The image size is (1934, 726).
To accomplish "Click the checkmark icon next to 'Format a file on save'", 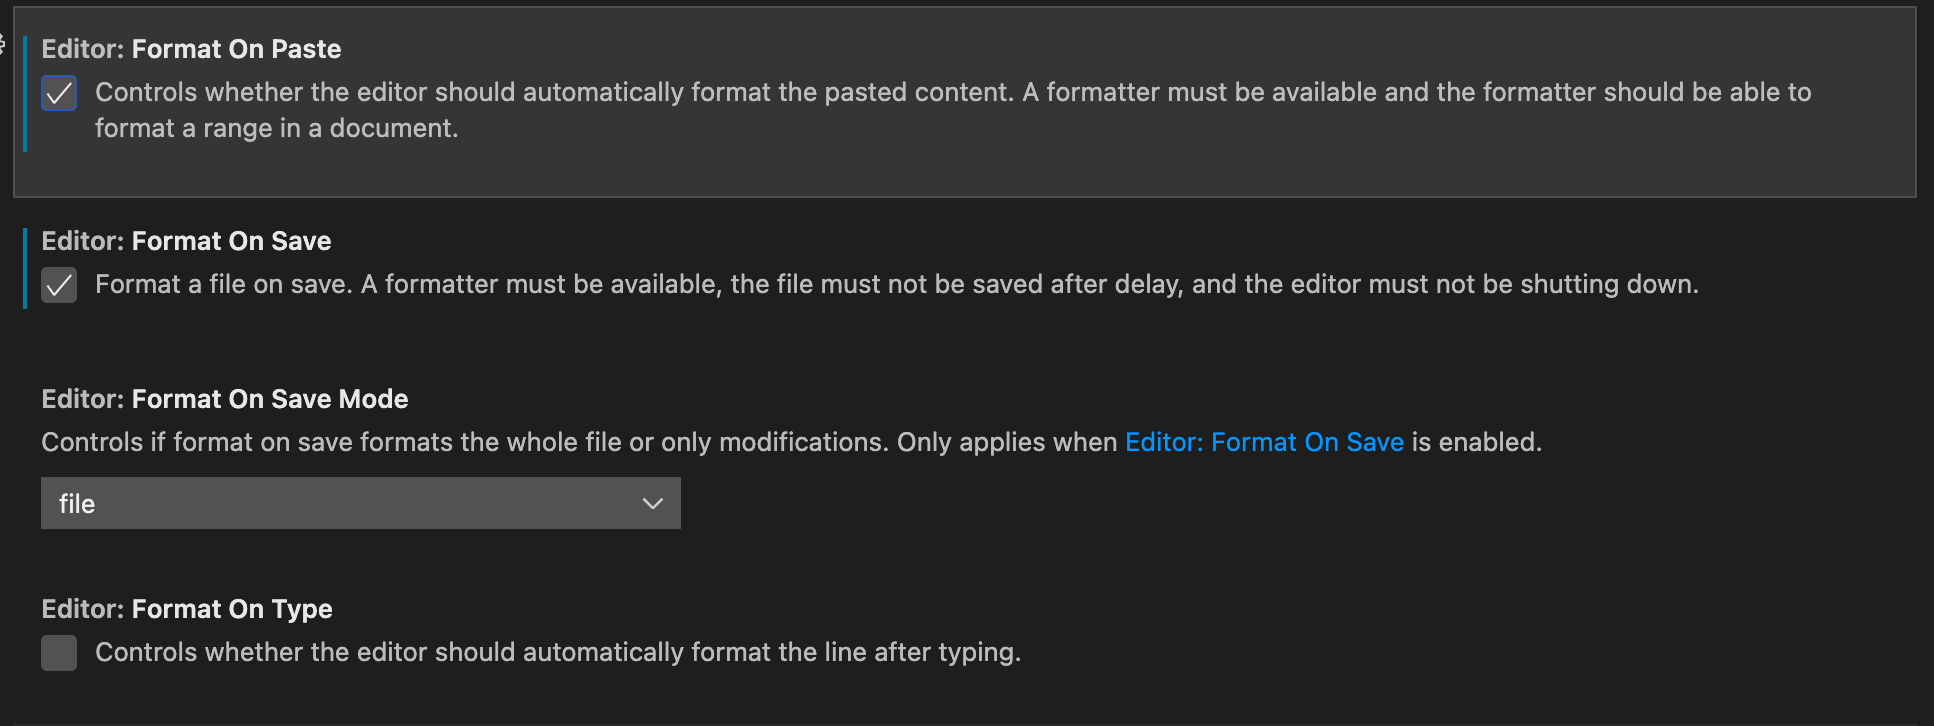I will (59, 285).
